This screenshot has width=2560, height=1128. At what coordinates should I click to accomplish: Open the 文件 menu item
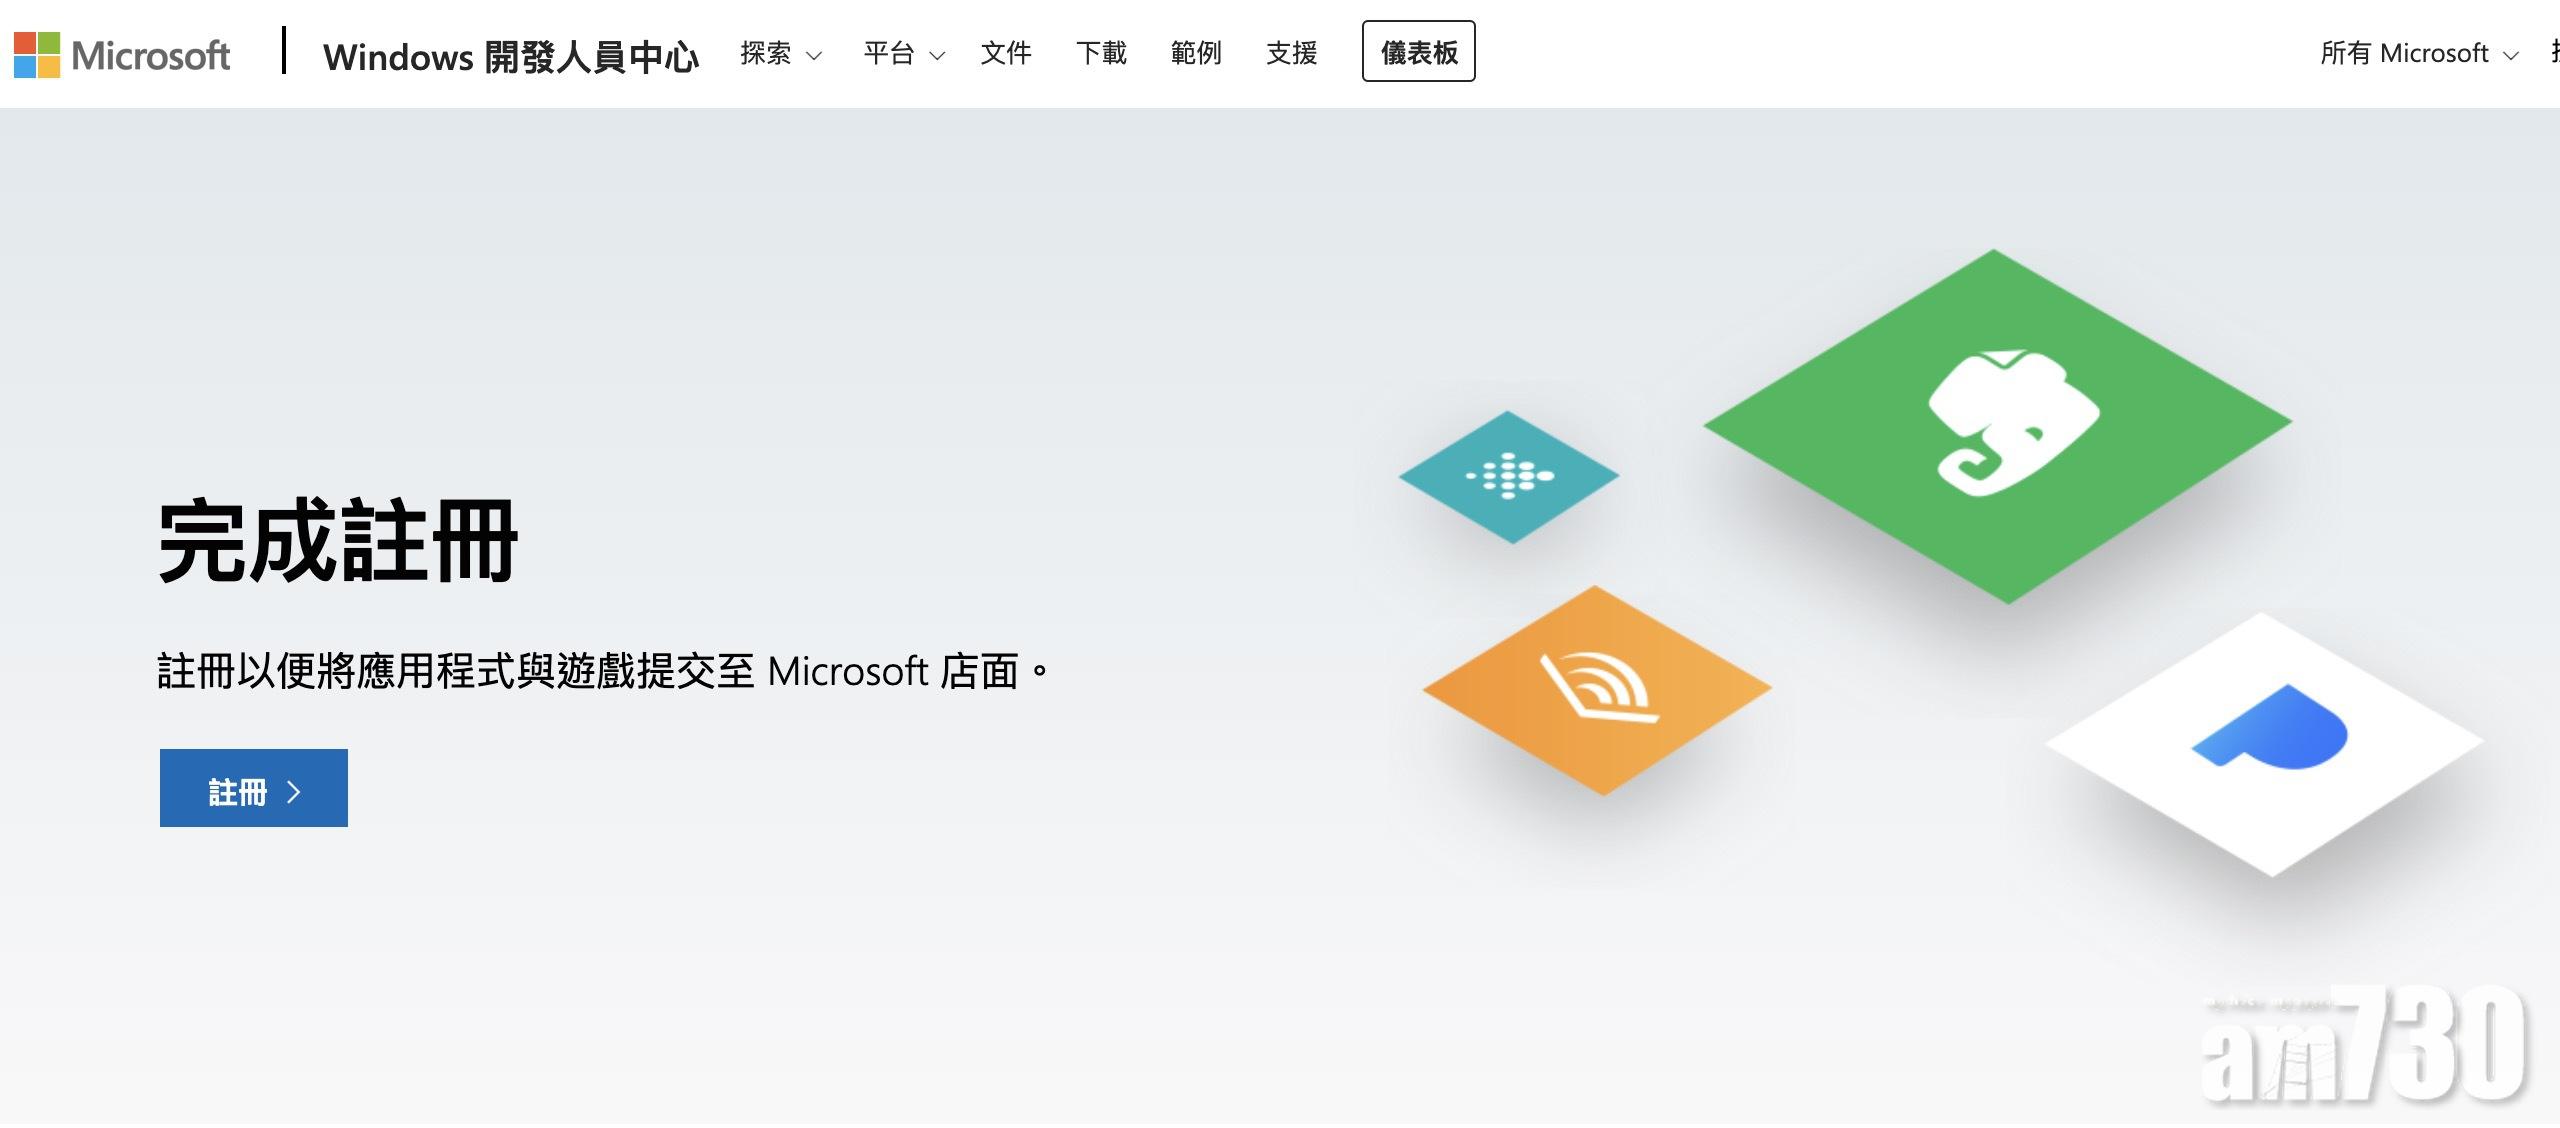pos(1005,53)
